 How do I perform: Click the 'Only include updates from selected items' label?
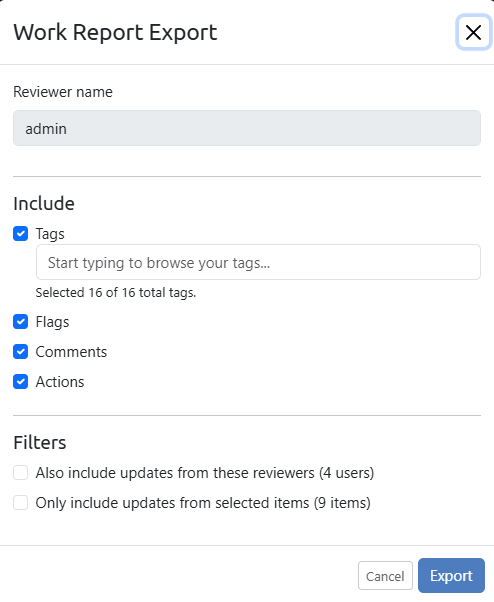pos(203,503)
